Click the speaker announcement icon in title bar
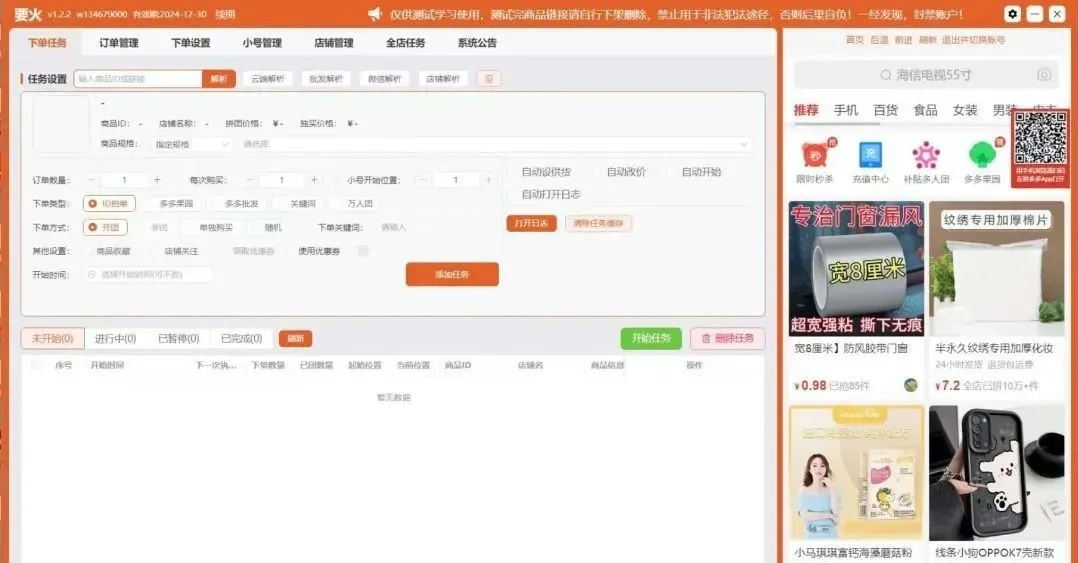This screenshot has height=563, width=1078. pyautogui.click(x=375, y=14)
